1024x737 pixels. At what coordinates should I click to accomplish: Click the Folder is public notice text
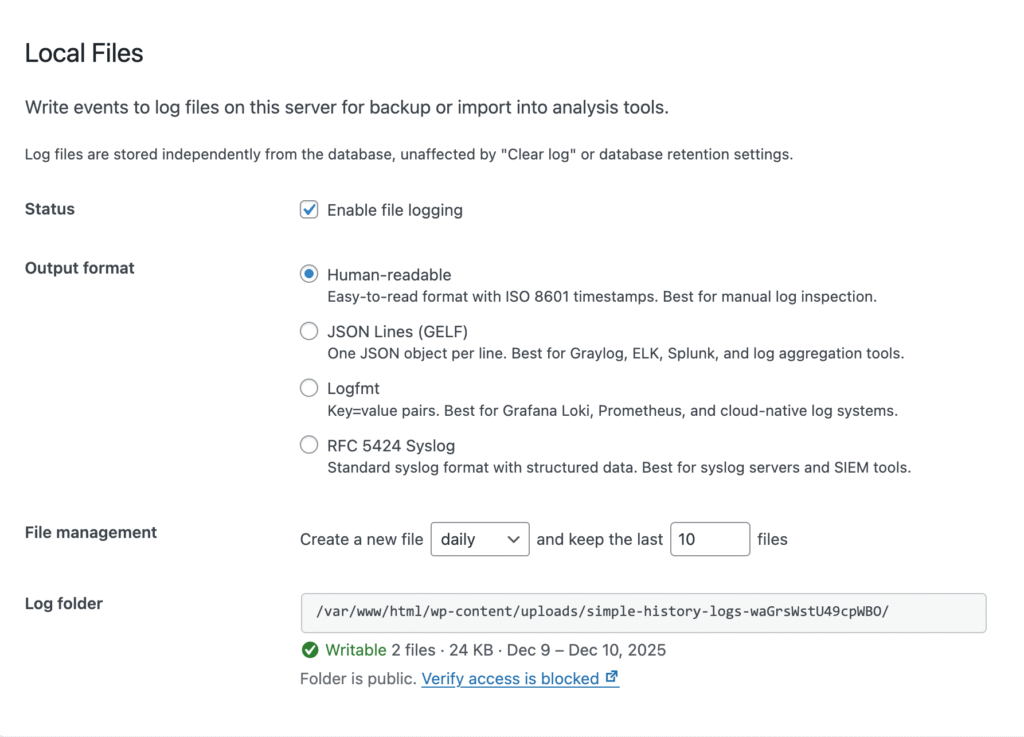(x=358, y=678)
